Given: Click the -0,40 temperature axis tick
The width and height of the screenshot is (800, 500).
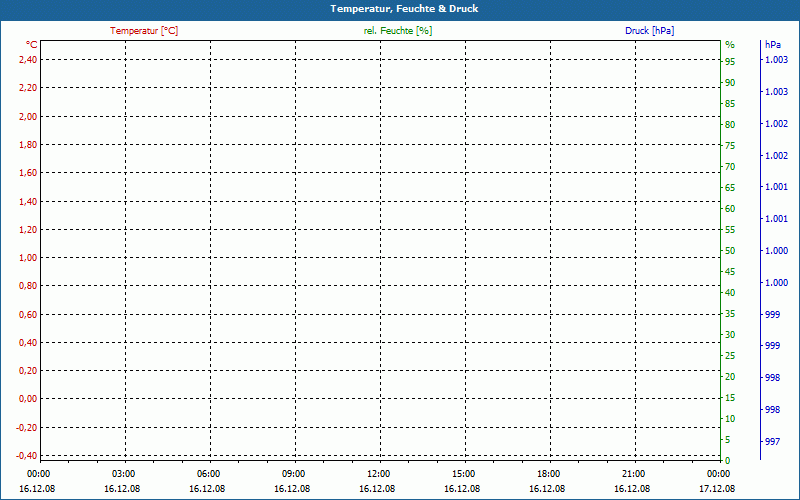Looking at the screenshot, I should (x=26, y=455).
